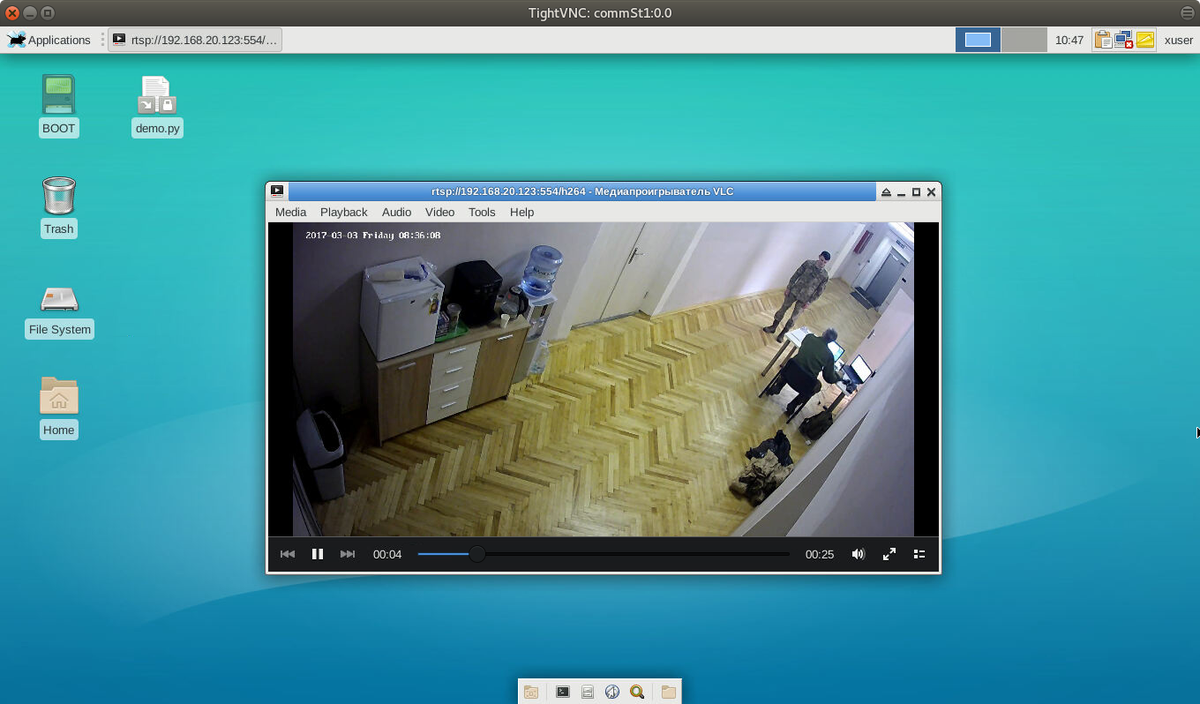The width and height of the screenshot is (1200, 704).
Task: Open the file manager cabinet dock icon
Action: (x=588, y=692)
